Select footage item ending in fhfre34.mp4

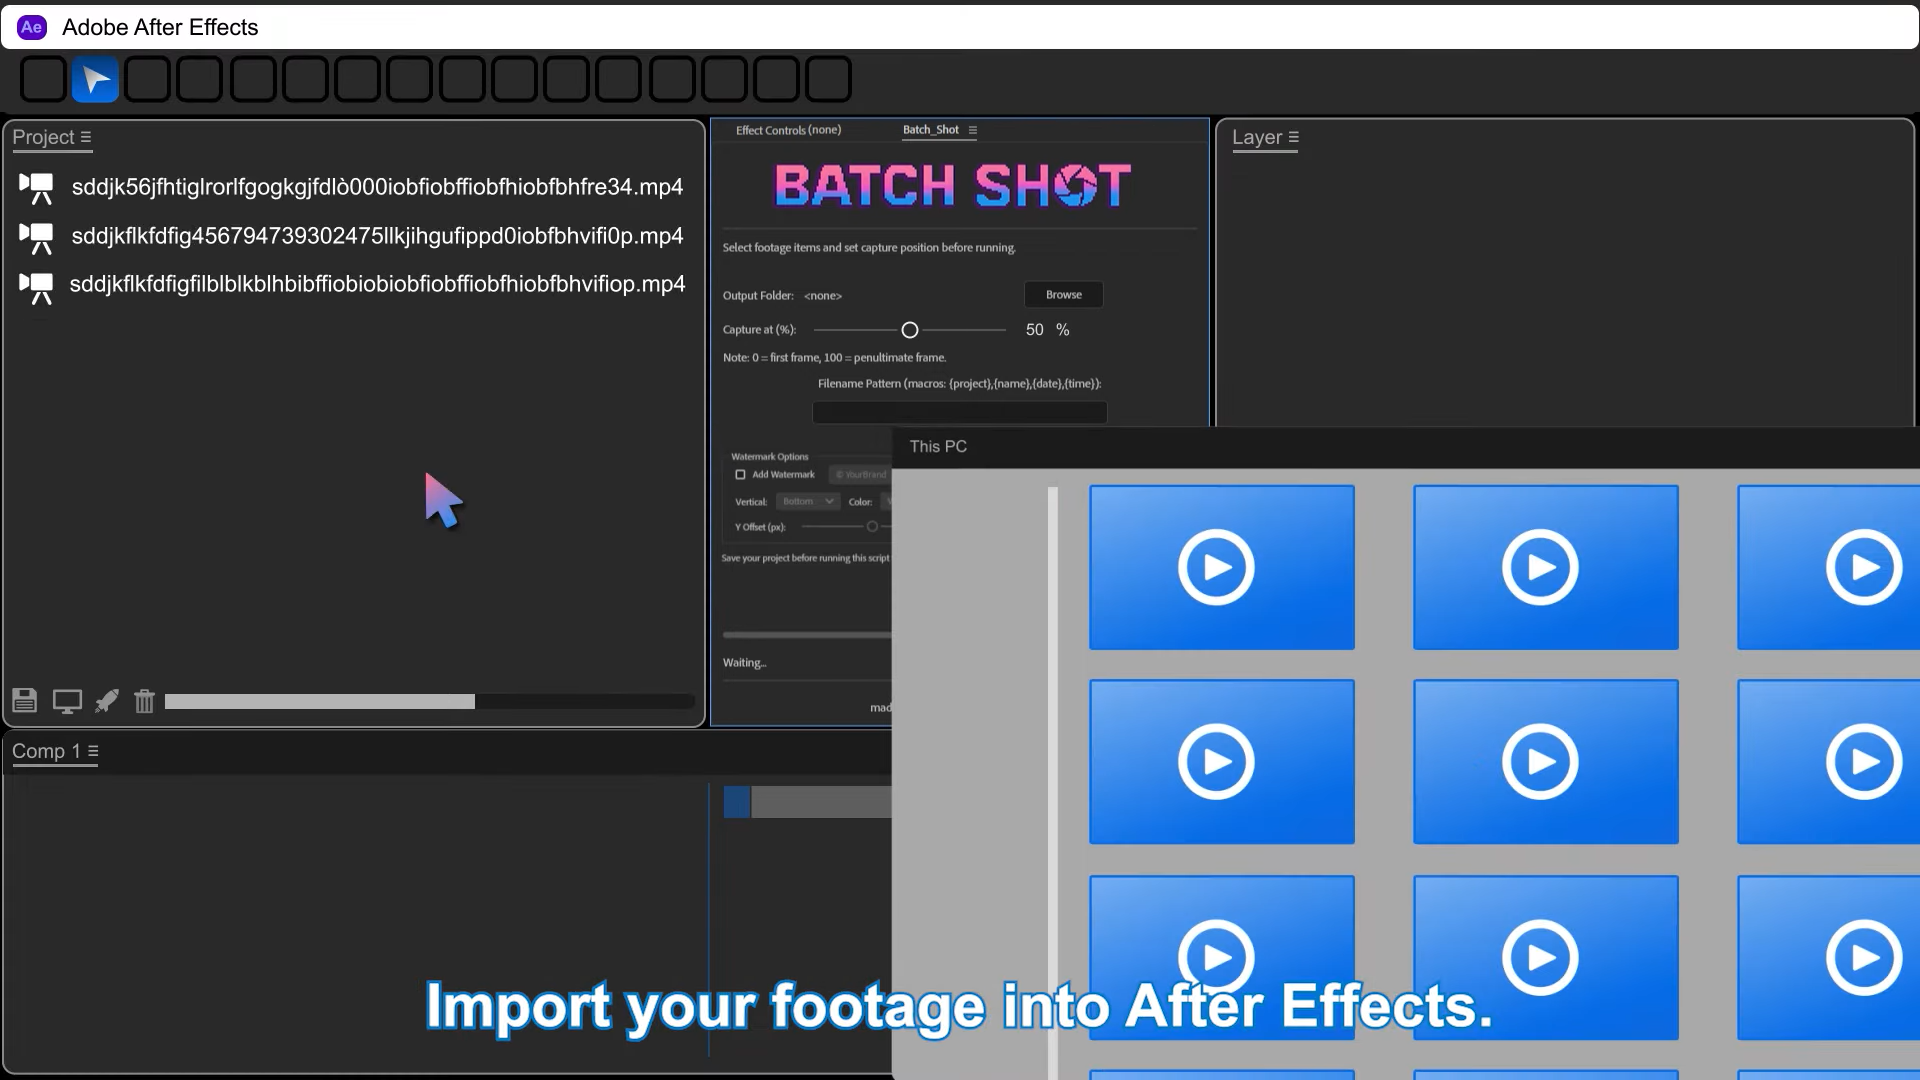pyautogui.click(x=377, y=187)
